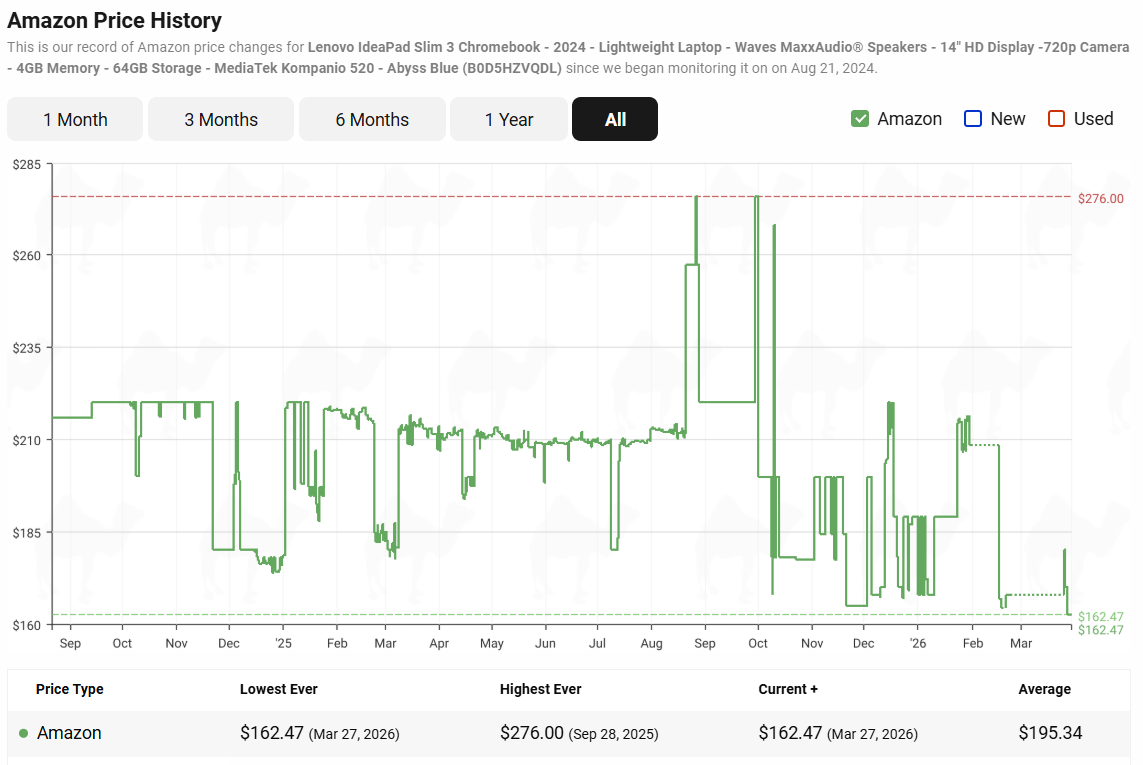The width and height of the screenshot is (1143, 765).
Task: Click the green dot beside Amazon row
Action: tap(23, 733)
